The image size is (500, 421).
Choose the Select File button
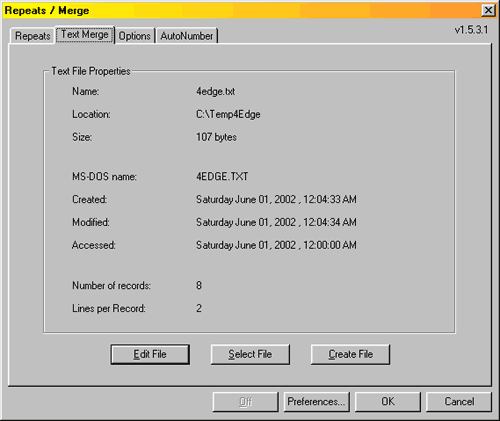[x=250, y=354]
